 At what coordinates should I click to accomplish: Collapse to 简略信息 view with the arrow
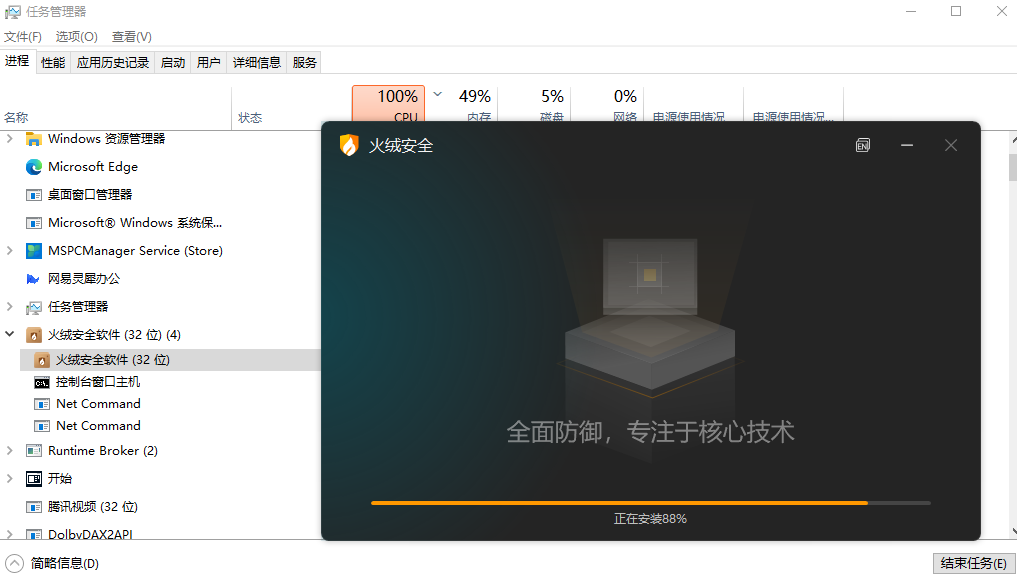pos(14,563)
